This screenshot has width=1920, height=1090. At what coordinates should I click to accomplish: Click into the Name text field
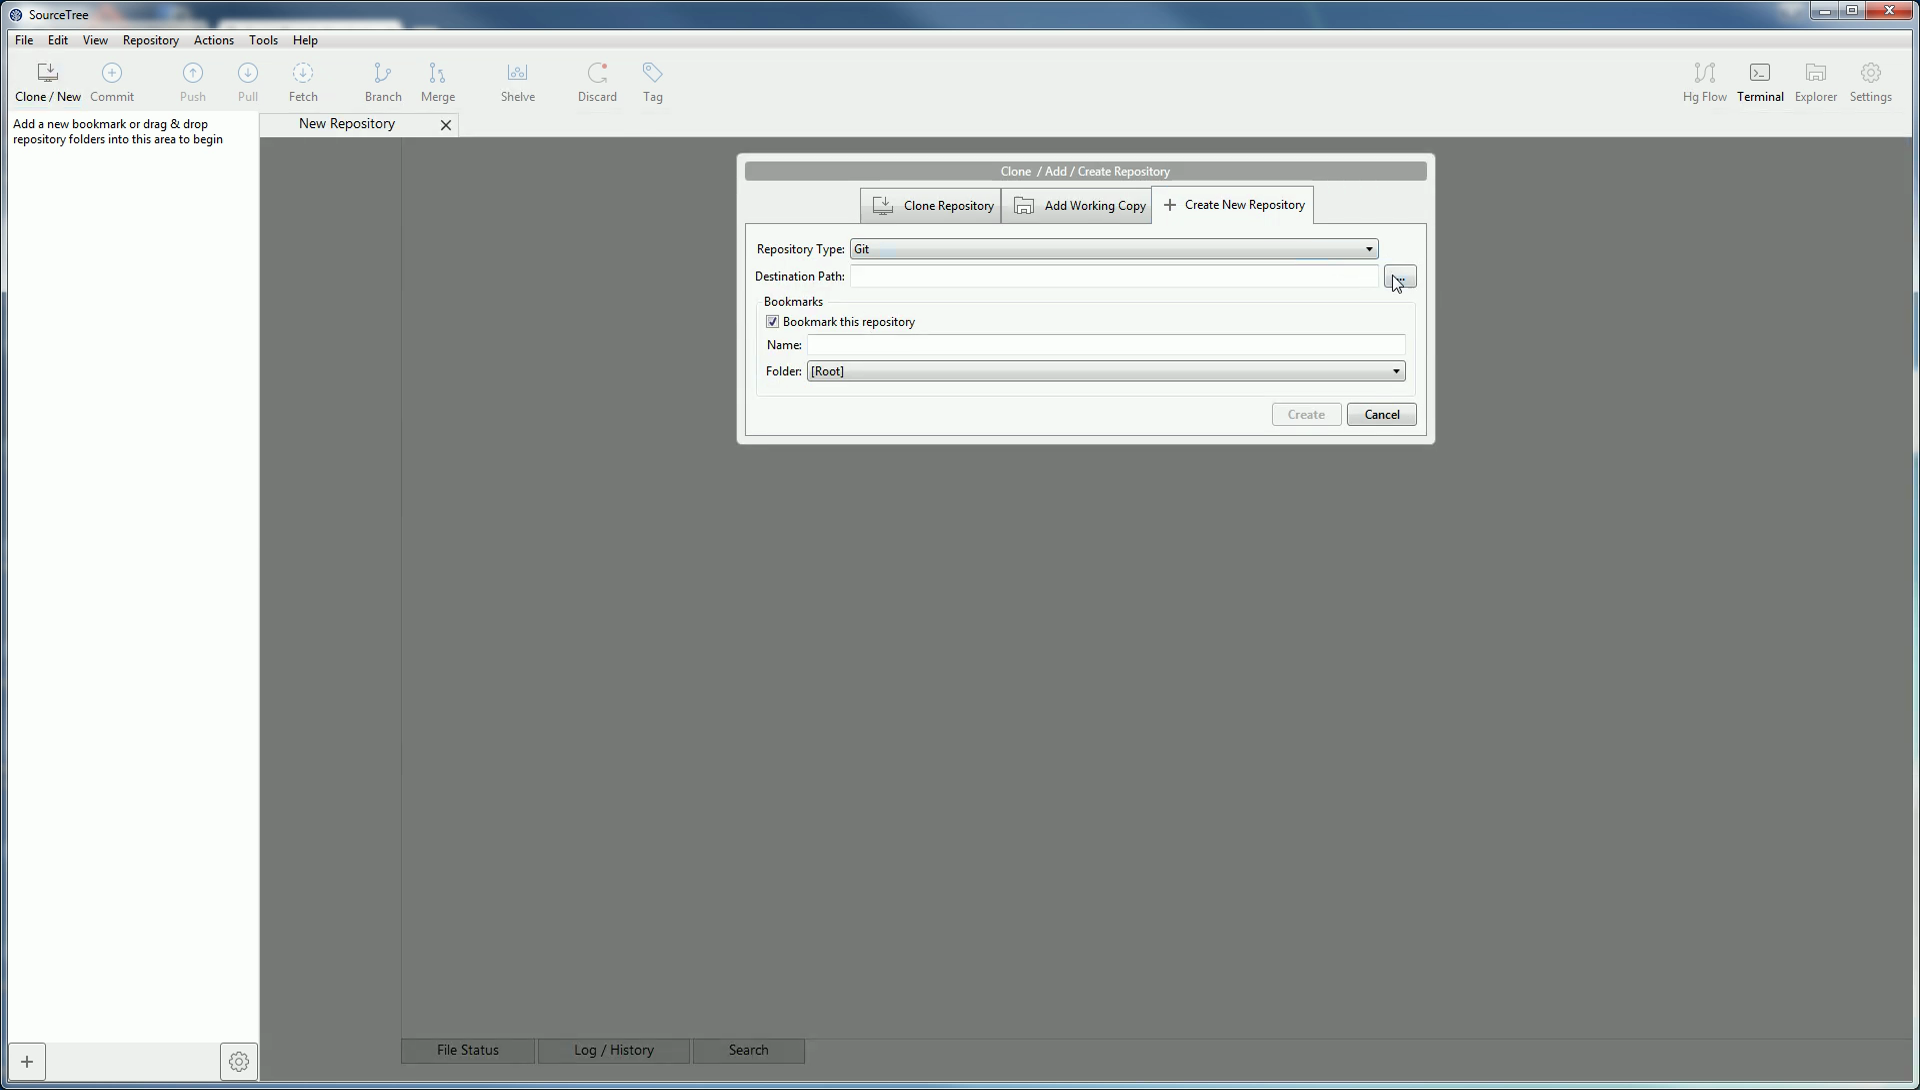point(1105,345)
